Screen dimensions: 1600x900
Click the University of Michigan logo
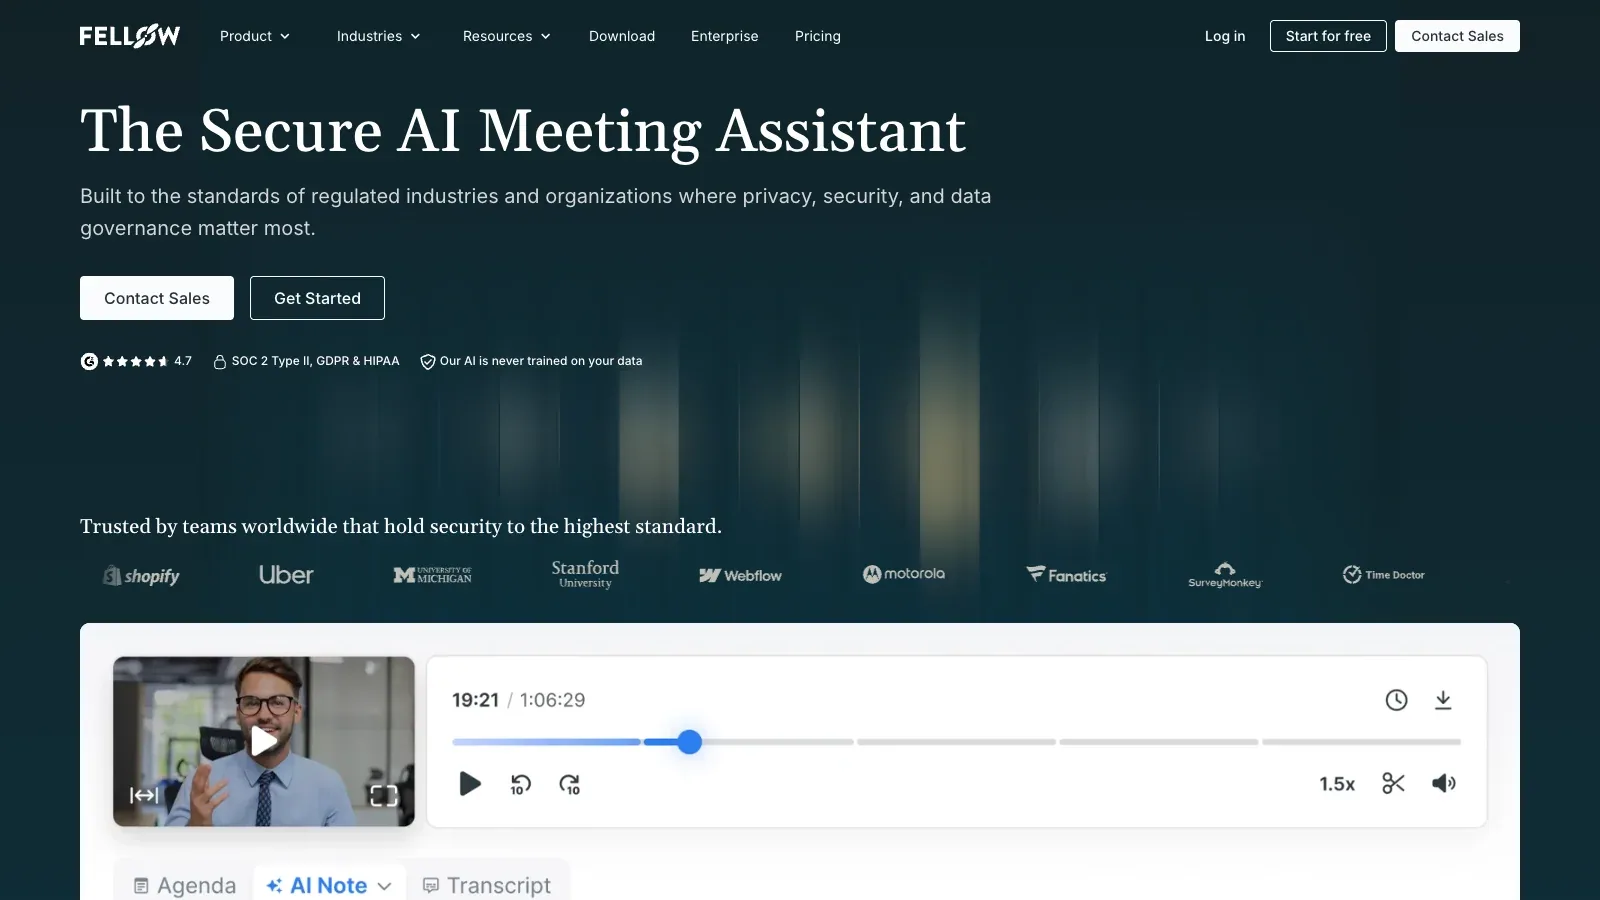click(432, 575)
